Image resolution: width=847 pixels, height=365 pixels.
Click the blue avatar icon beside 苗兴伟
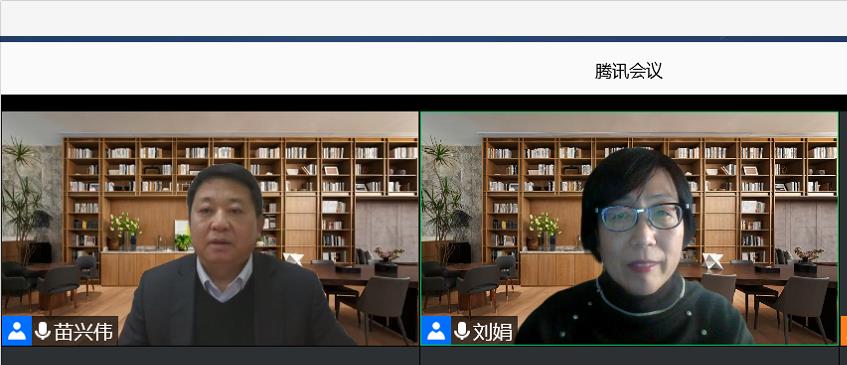pos(17,331)
